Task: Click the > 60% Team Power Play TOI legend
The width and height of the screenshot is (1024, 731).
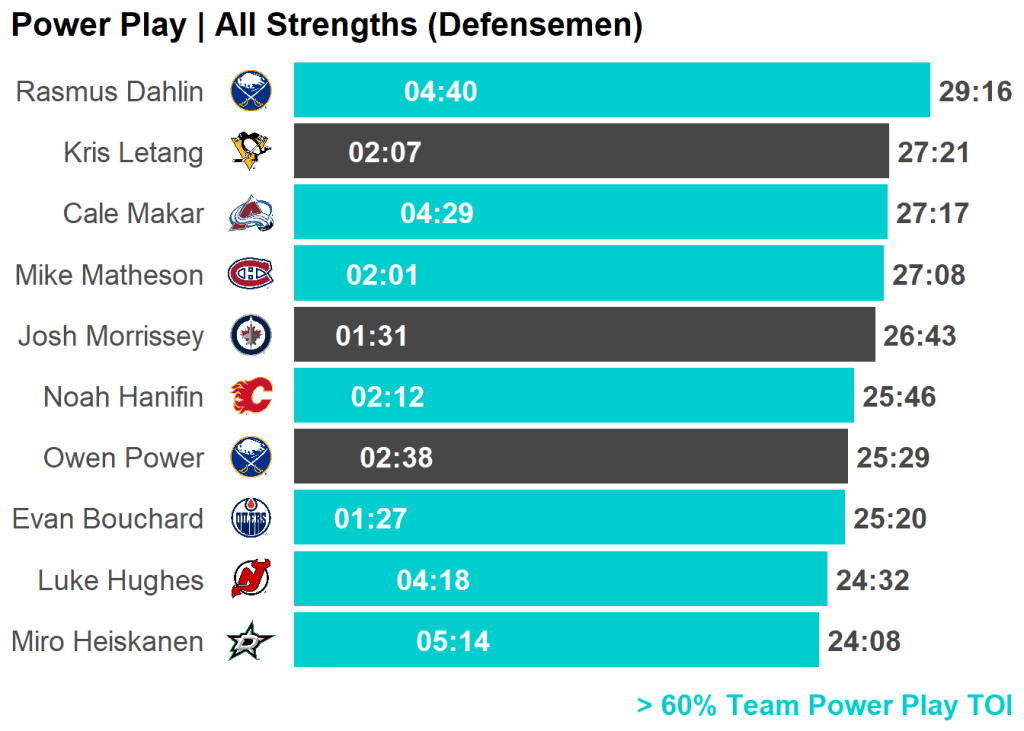Action: click(x=824, y=705)
